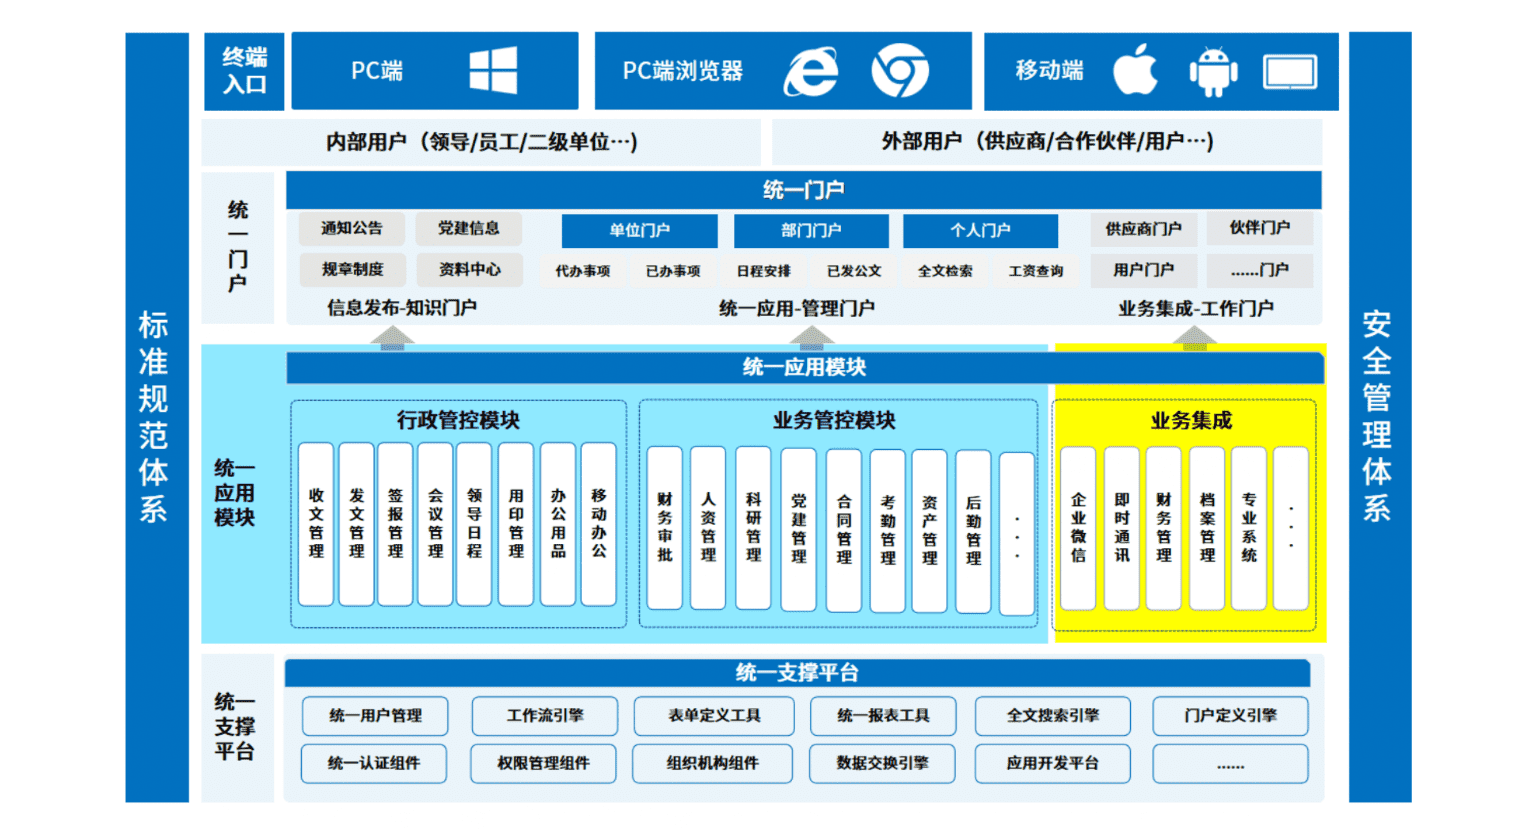1524x830 pixels.
Task: Click the up arrow below 信息发布-知识门户
Action: [x=392, y=337]
